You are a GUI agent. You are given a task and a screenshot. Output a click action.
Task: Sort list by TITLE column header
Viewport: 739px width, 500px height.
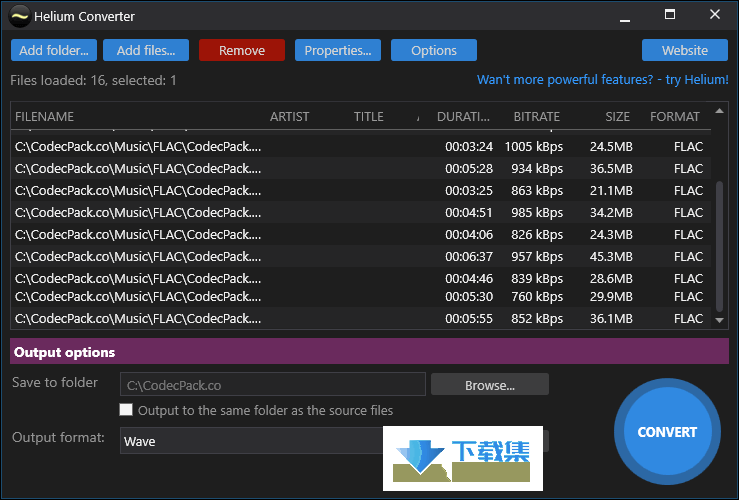[369, 116]
